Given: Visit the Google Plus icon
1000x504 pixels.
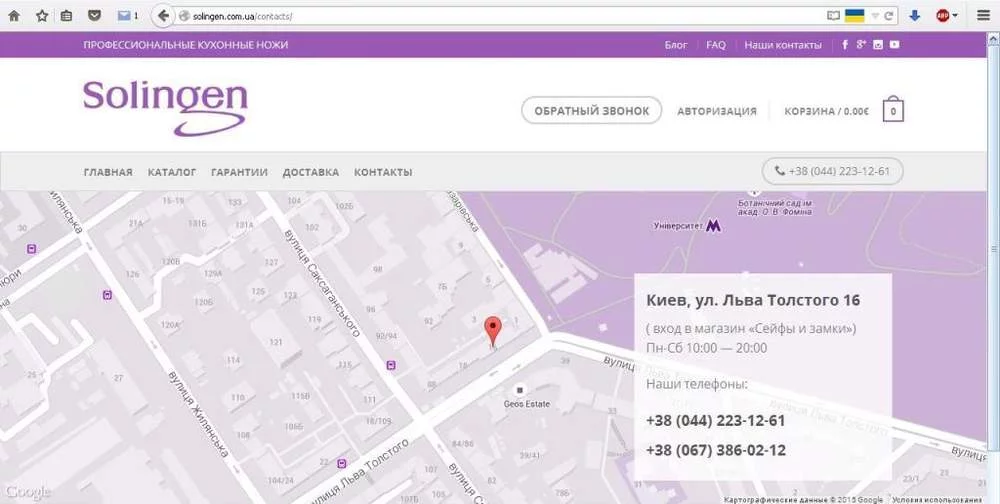Looking at the screenshot, I should (x=861, y=44).
